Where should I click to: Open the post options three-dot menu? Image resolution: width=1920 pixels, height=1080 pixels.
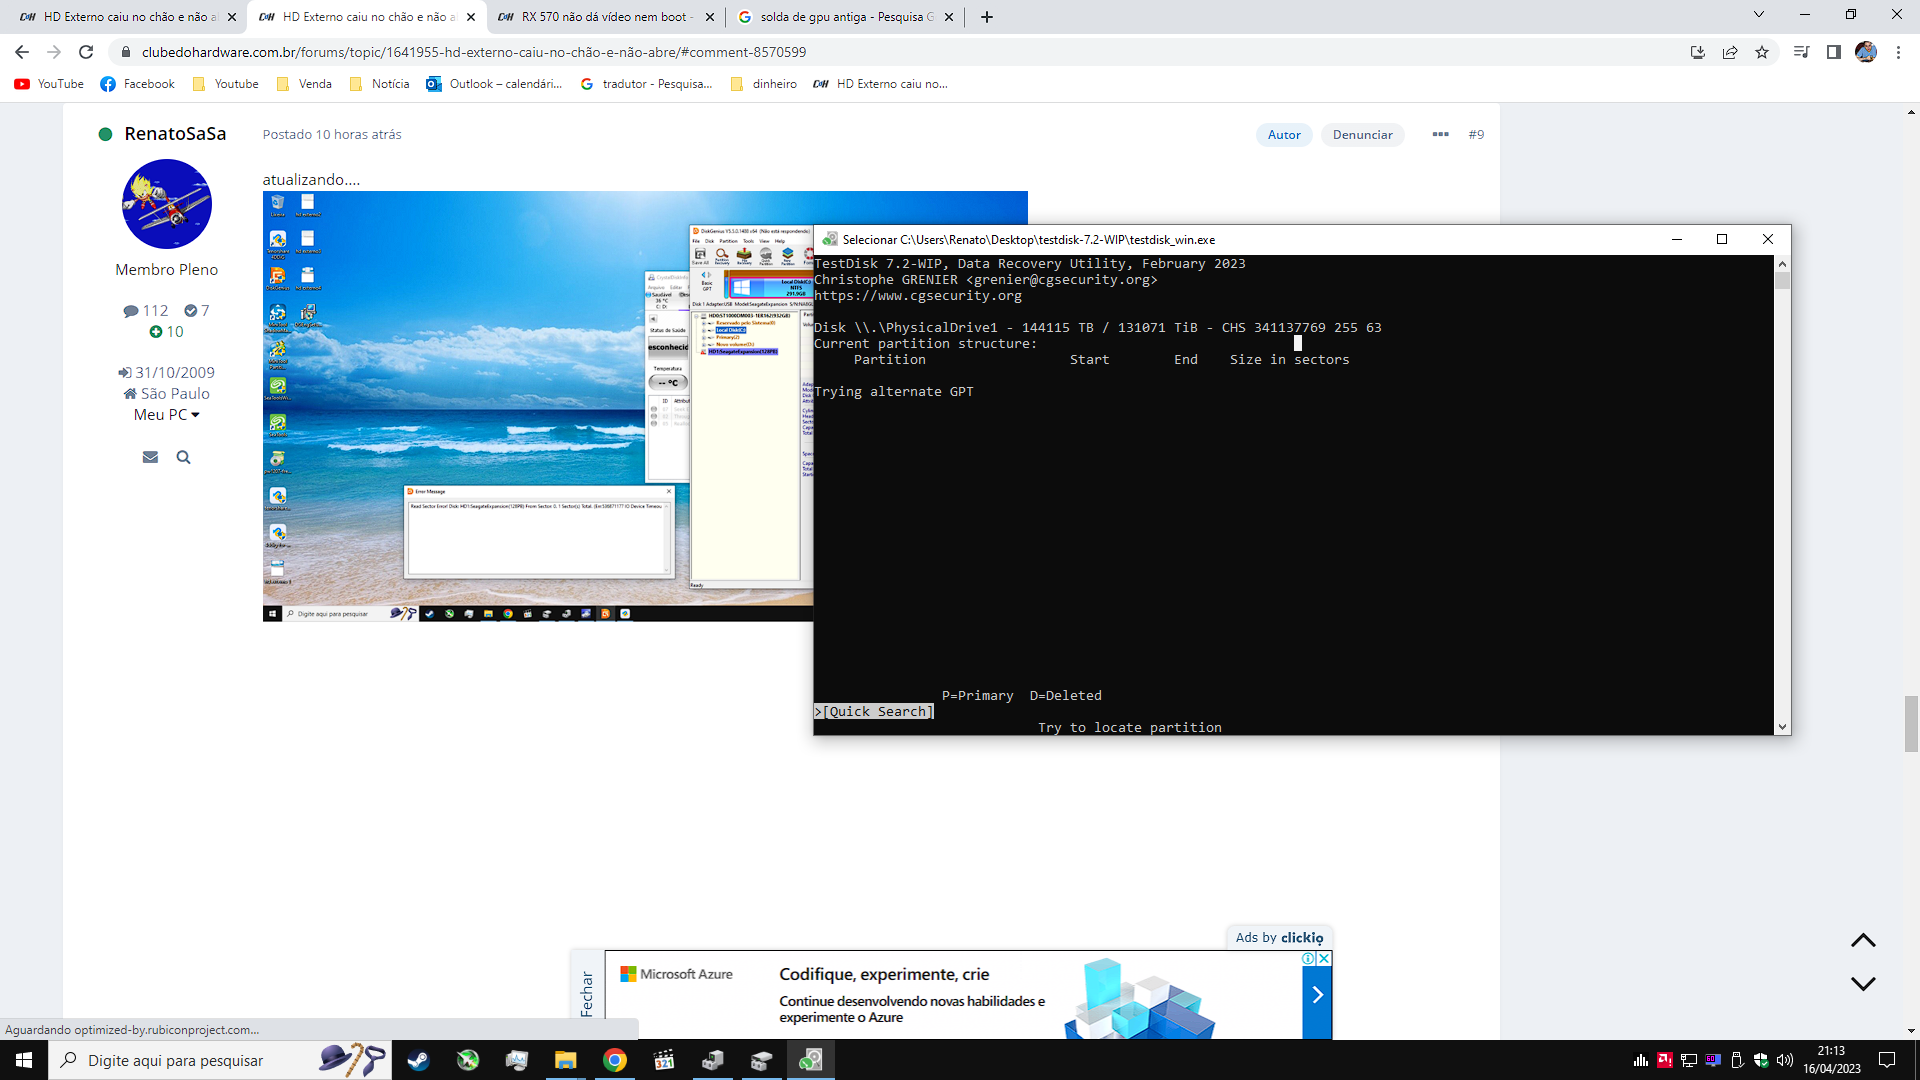pos(1440,134)
